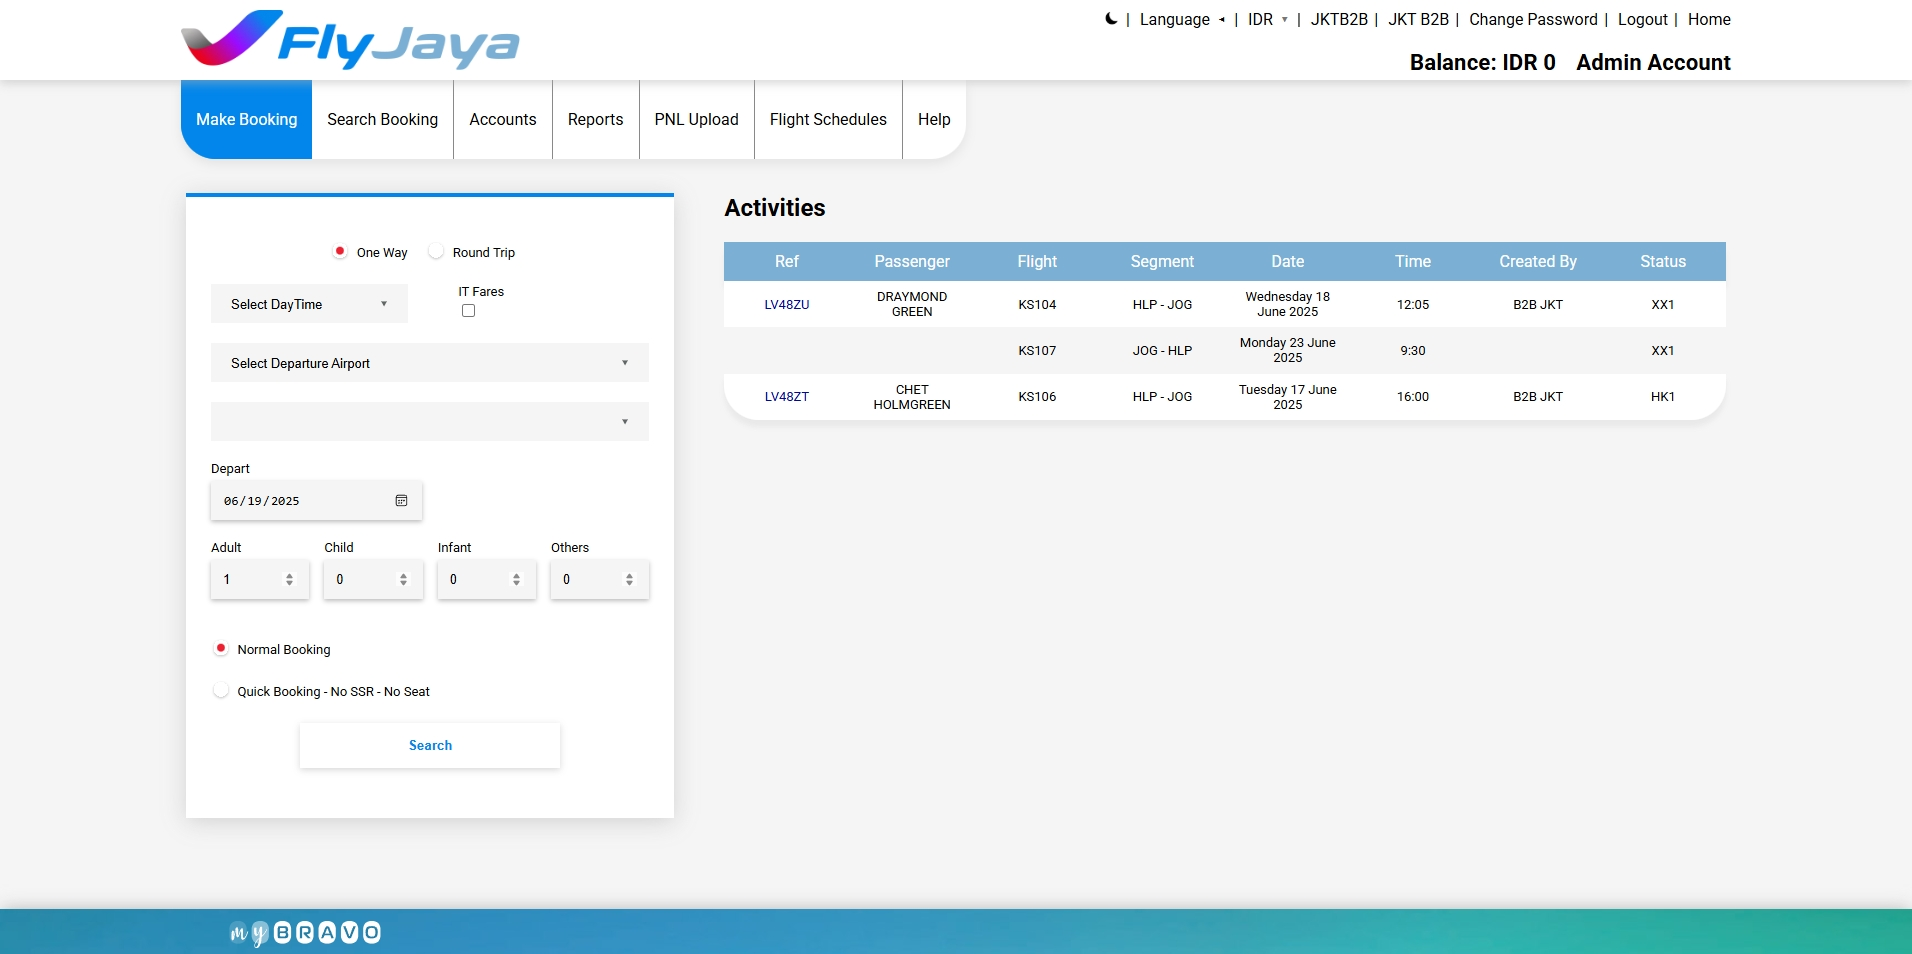
Task: Click the time 16:00 cell
Action: coord(1413,397)
